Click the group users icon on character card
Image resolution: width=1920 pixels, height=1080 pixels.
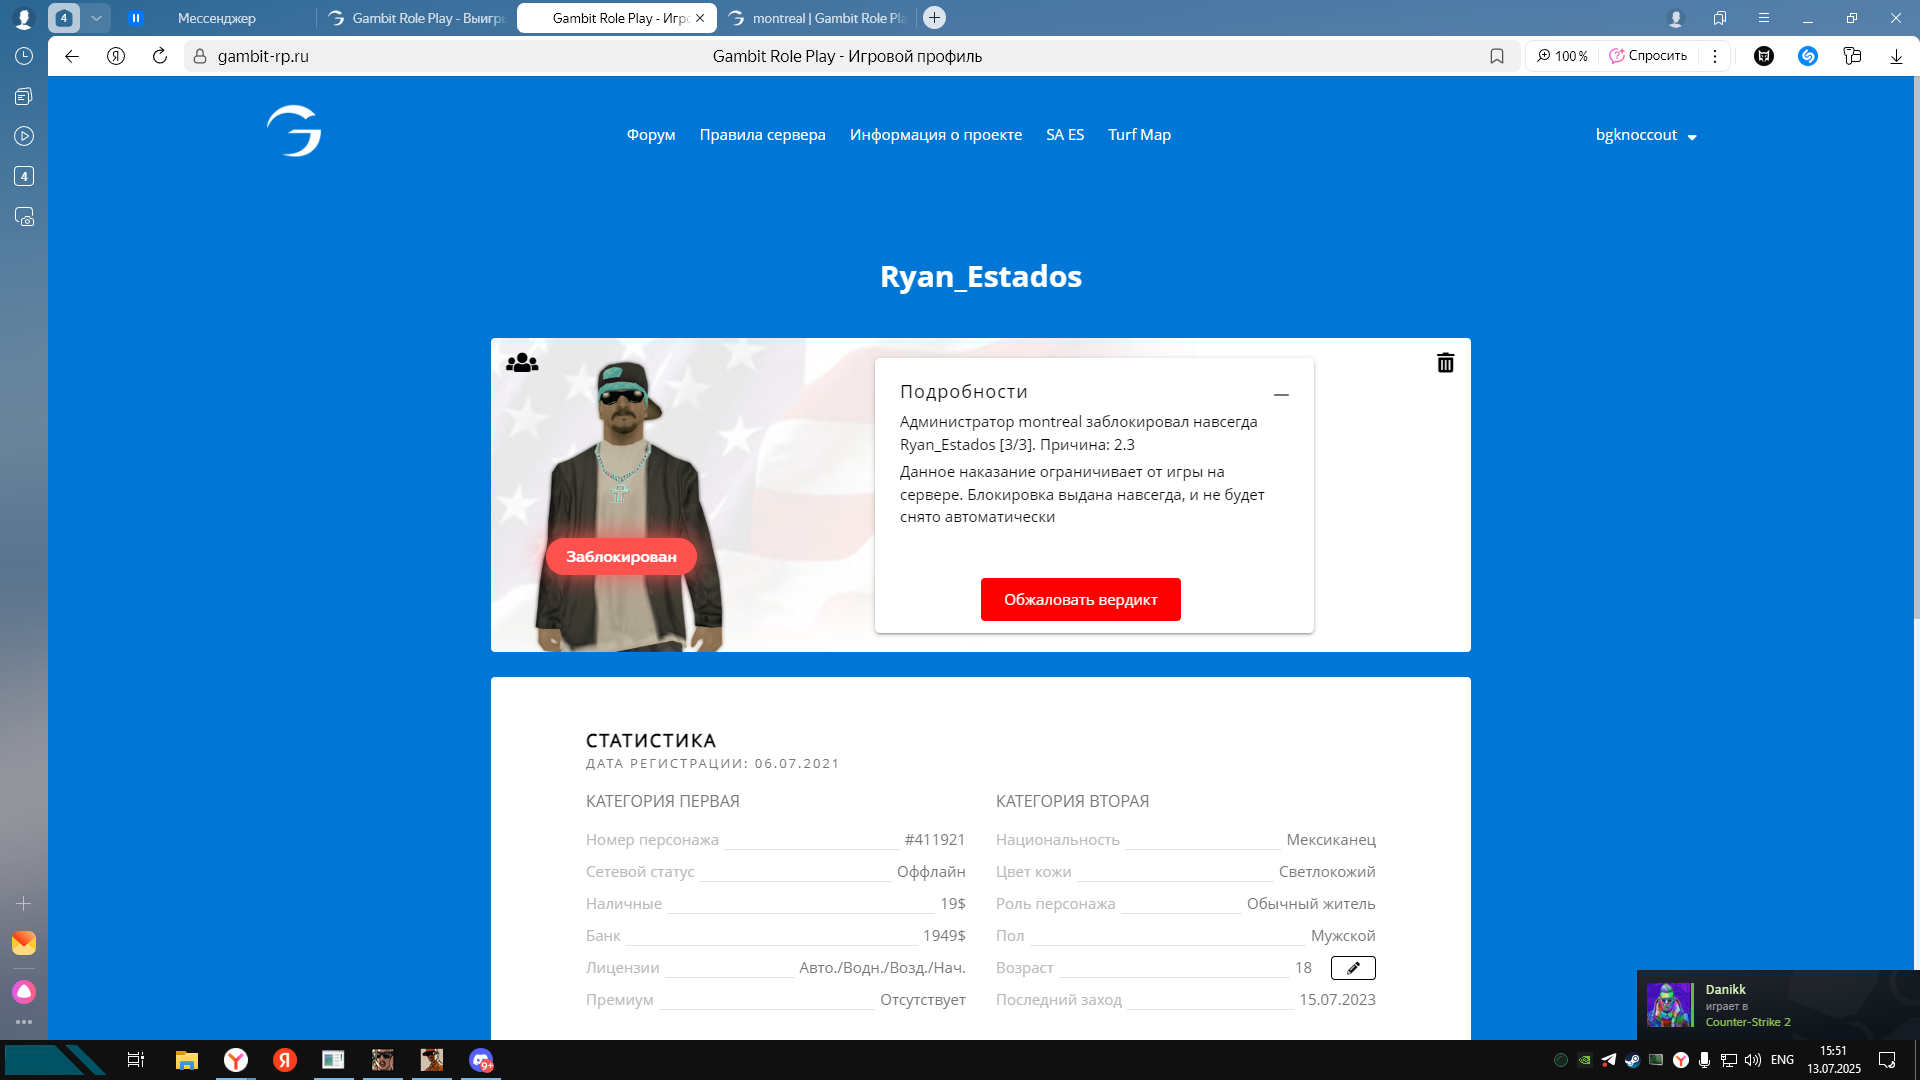pyautogui.click(x=522, y=363)
